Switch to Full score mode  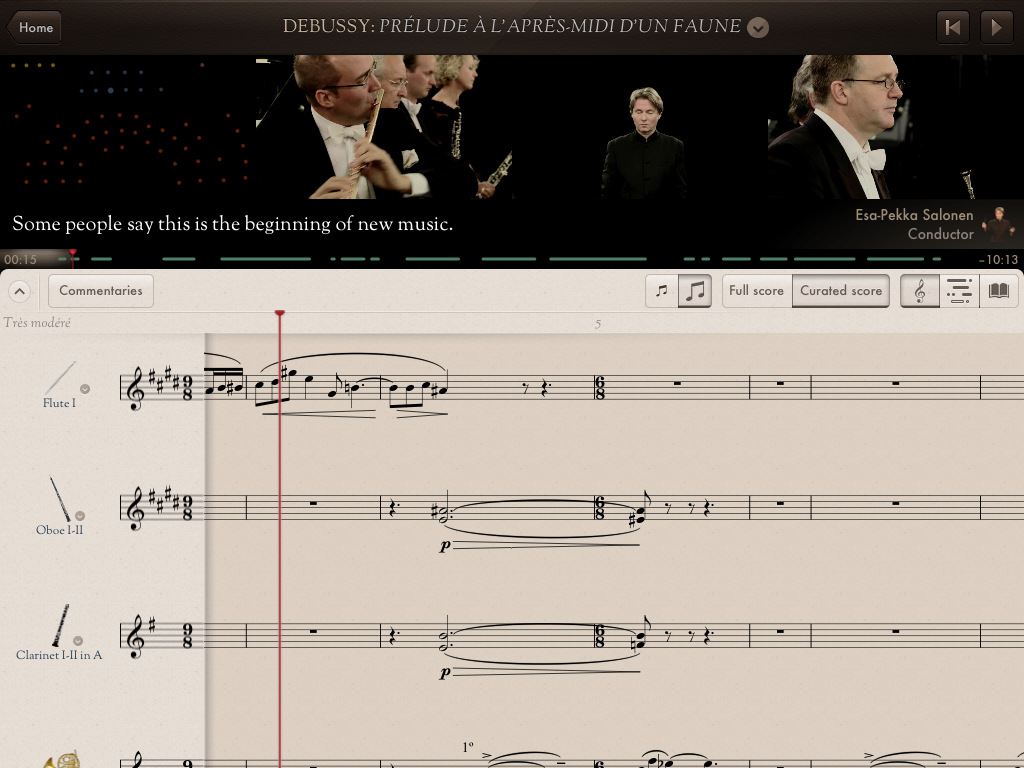pos(756,291)
